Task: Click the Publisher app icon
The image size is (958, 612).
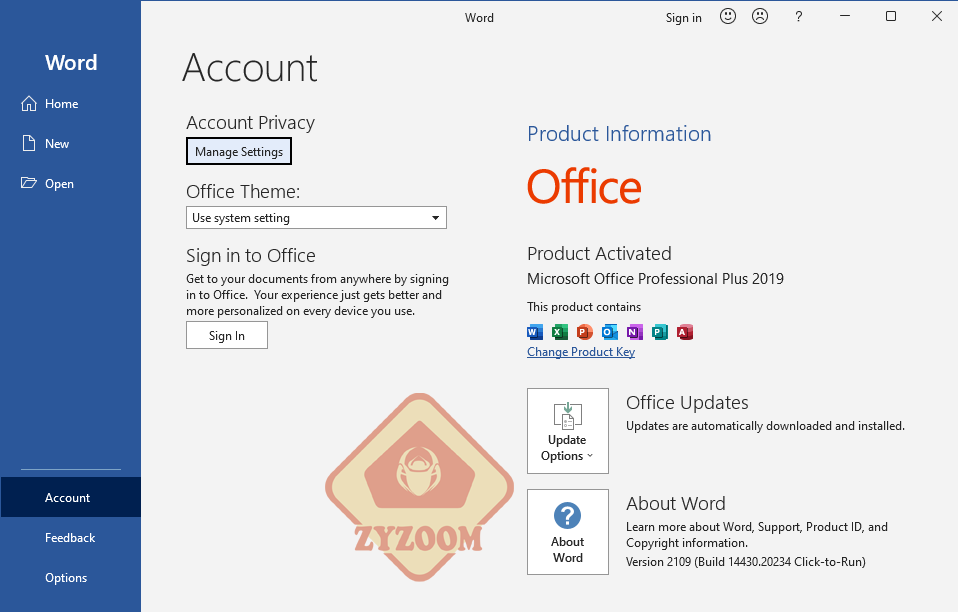Action: coord(660,332)
